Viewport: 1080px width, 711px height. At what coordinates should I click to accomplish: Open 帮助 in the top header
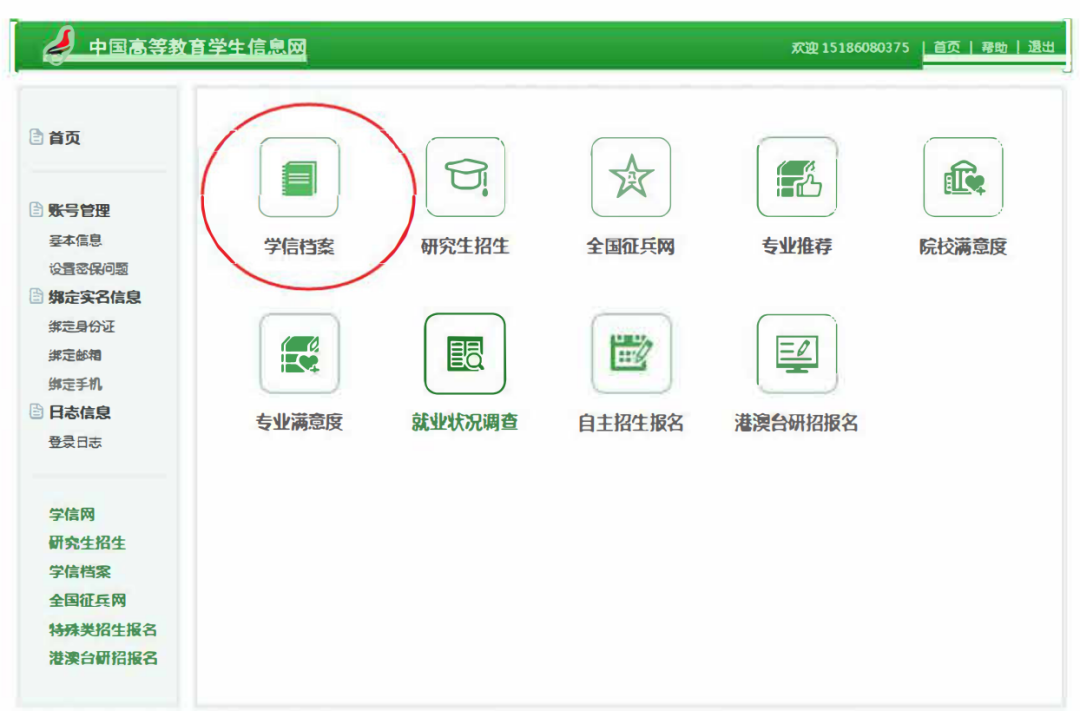point(994,47)
